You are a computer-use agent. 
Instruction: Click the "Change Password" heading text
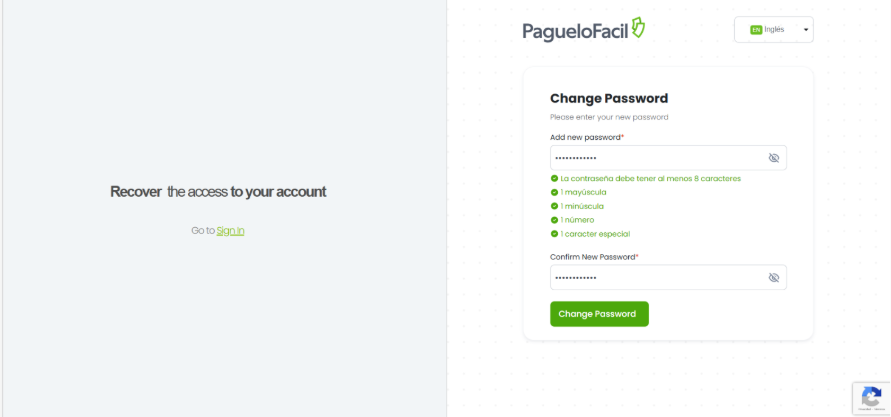click(x=609, y=98)
